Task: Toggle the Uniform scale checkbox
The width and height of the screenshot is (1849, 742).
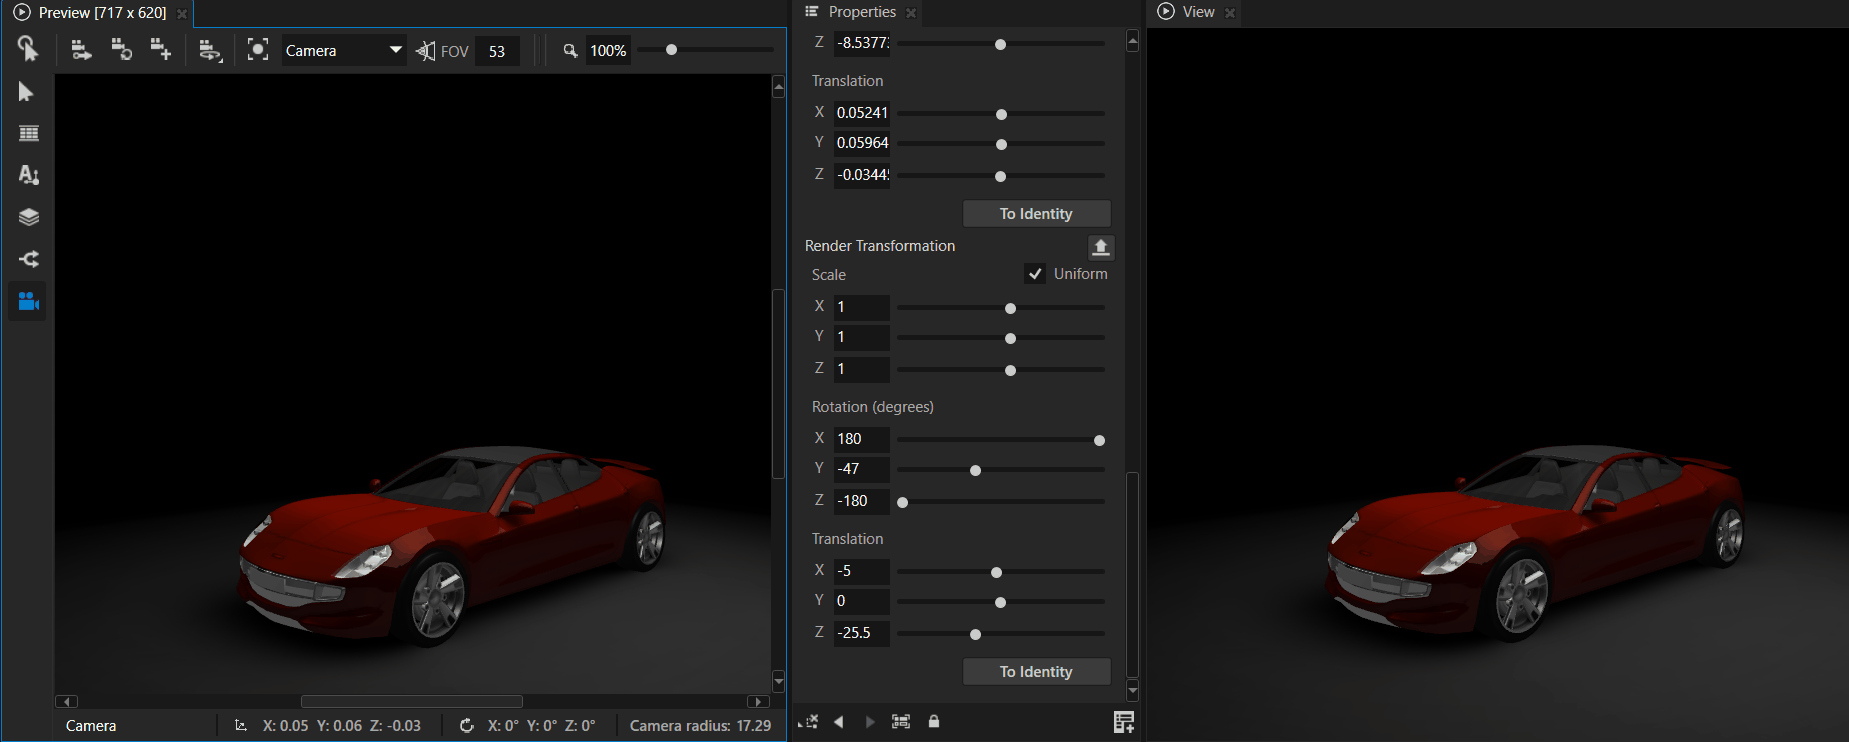Action: (1035, 274)
